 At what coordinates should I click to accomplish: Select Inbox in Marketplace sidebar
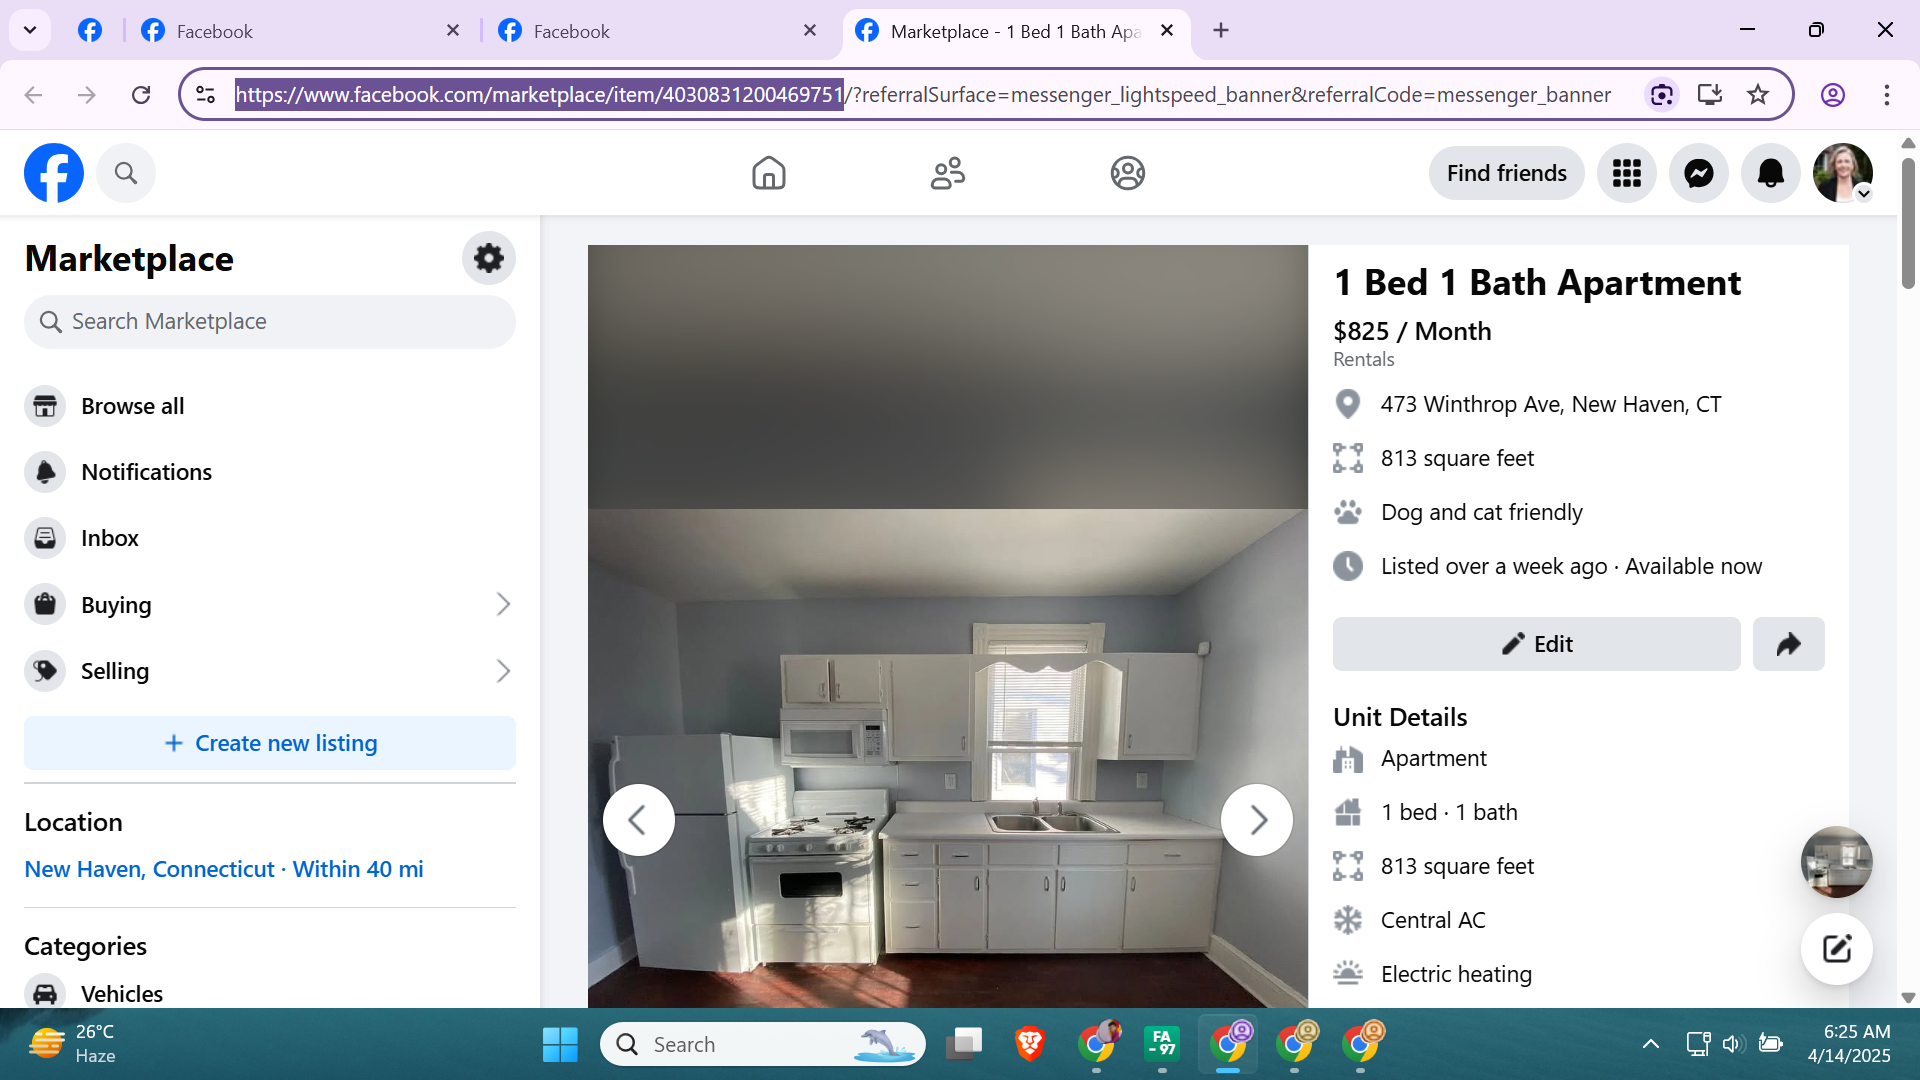coord(110,538)
